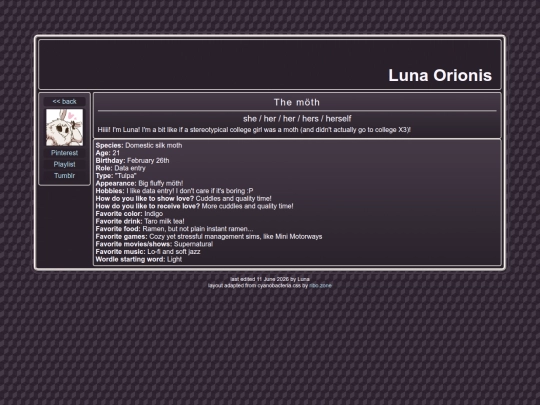Click the 'Luna Orionis' page title
The image size is (540, 405).
(x=440, y=75)
